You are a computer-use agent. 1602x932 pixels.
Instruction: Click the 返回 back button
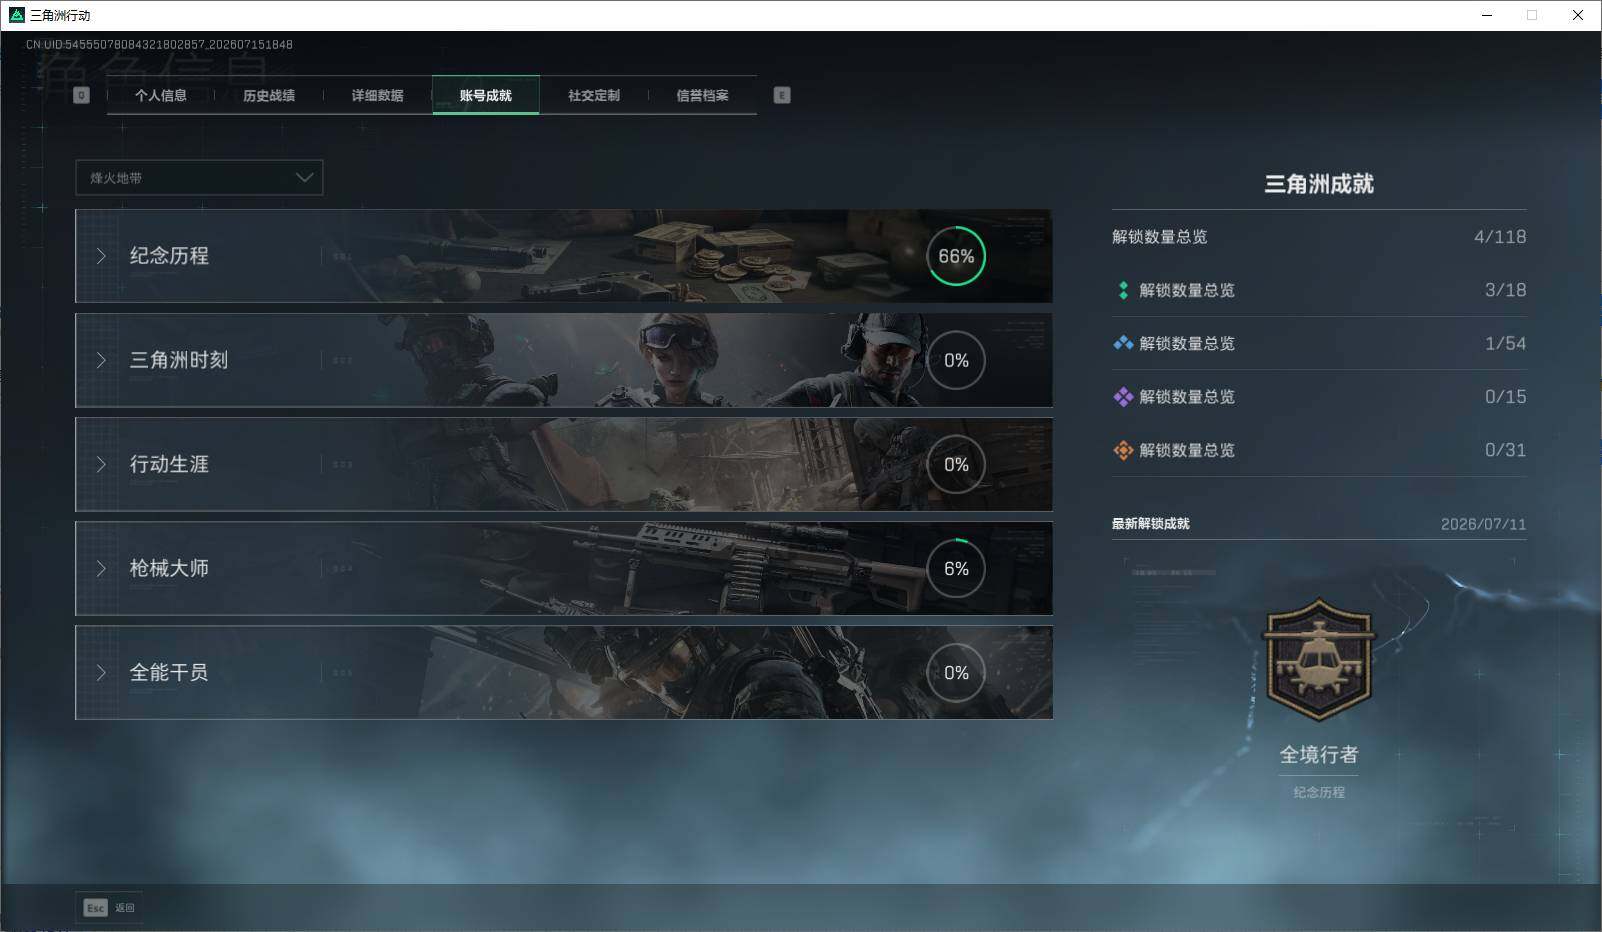(109, 907)
